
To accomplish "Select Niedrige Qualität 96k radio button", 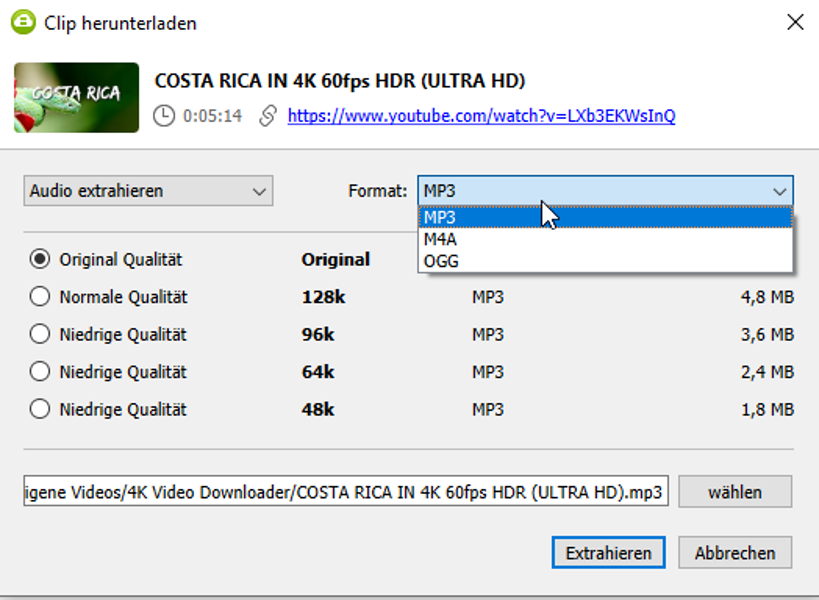I will point(40,334).
